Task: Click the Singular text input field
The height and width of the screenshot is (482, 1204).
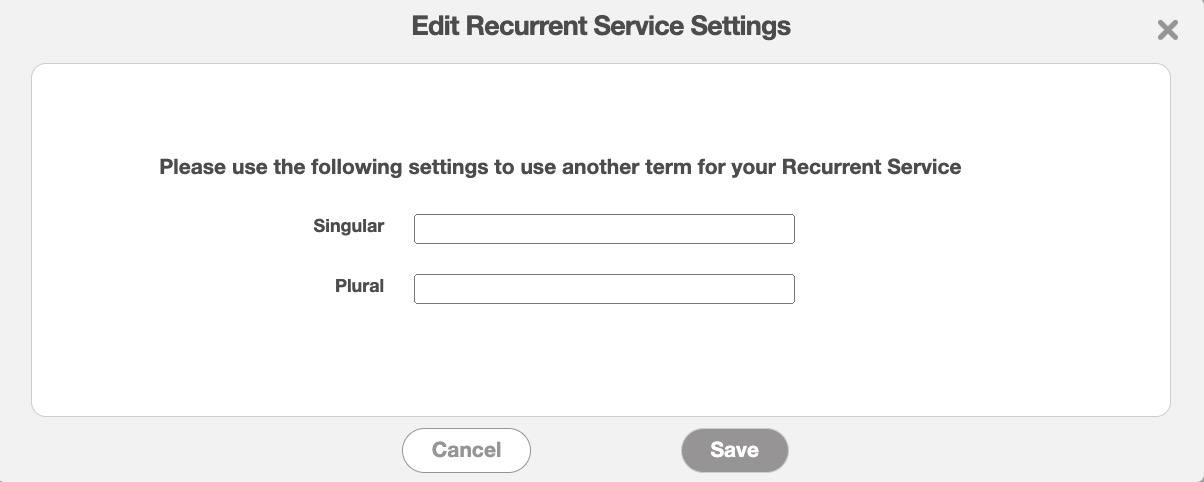Action: [x=604, y=229]
